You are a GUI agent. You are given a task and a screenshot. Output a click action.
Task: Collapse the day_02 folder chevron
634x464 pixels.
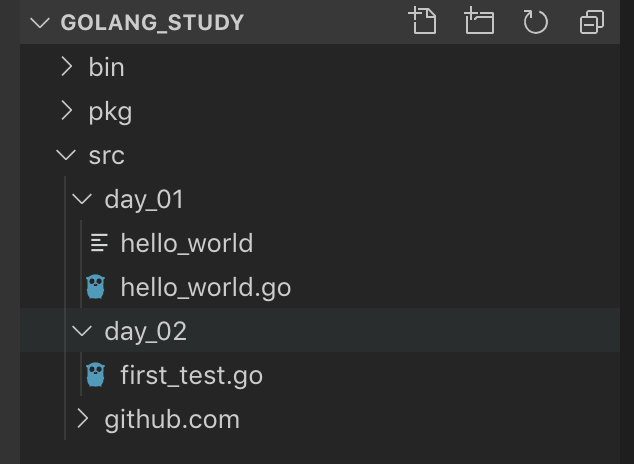82,331
